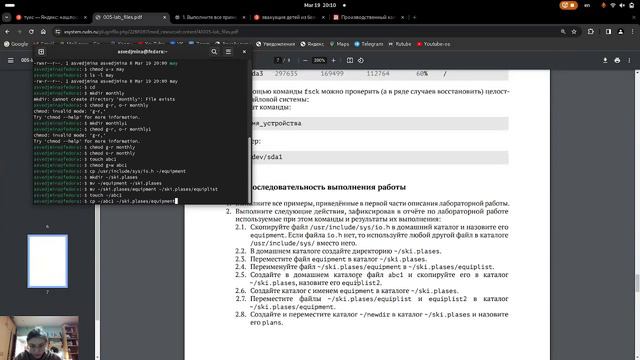Open the tab search dropdown arrow
The width and height of the screenshot is (640, 360).
pyautogui.click(x=7, y=18)
